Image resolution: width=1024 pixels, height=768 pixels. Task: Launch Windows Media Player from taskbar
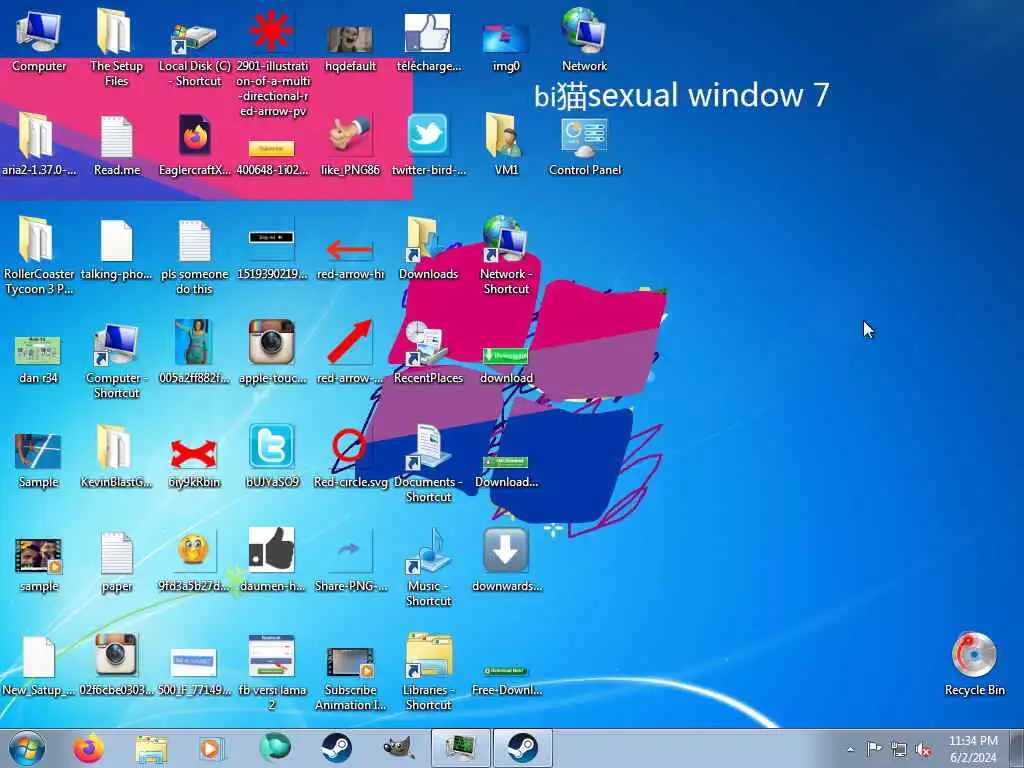point(211,748)
